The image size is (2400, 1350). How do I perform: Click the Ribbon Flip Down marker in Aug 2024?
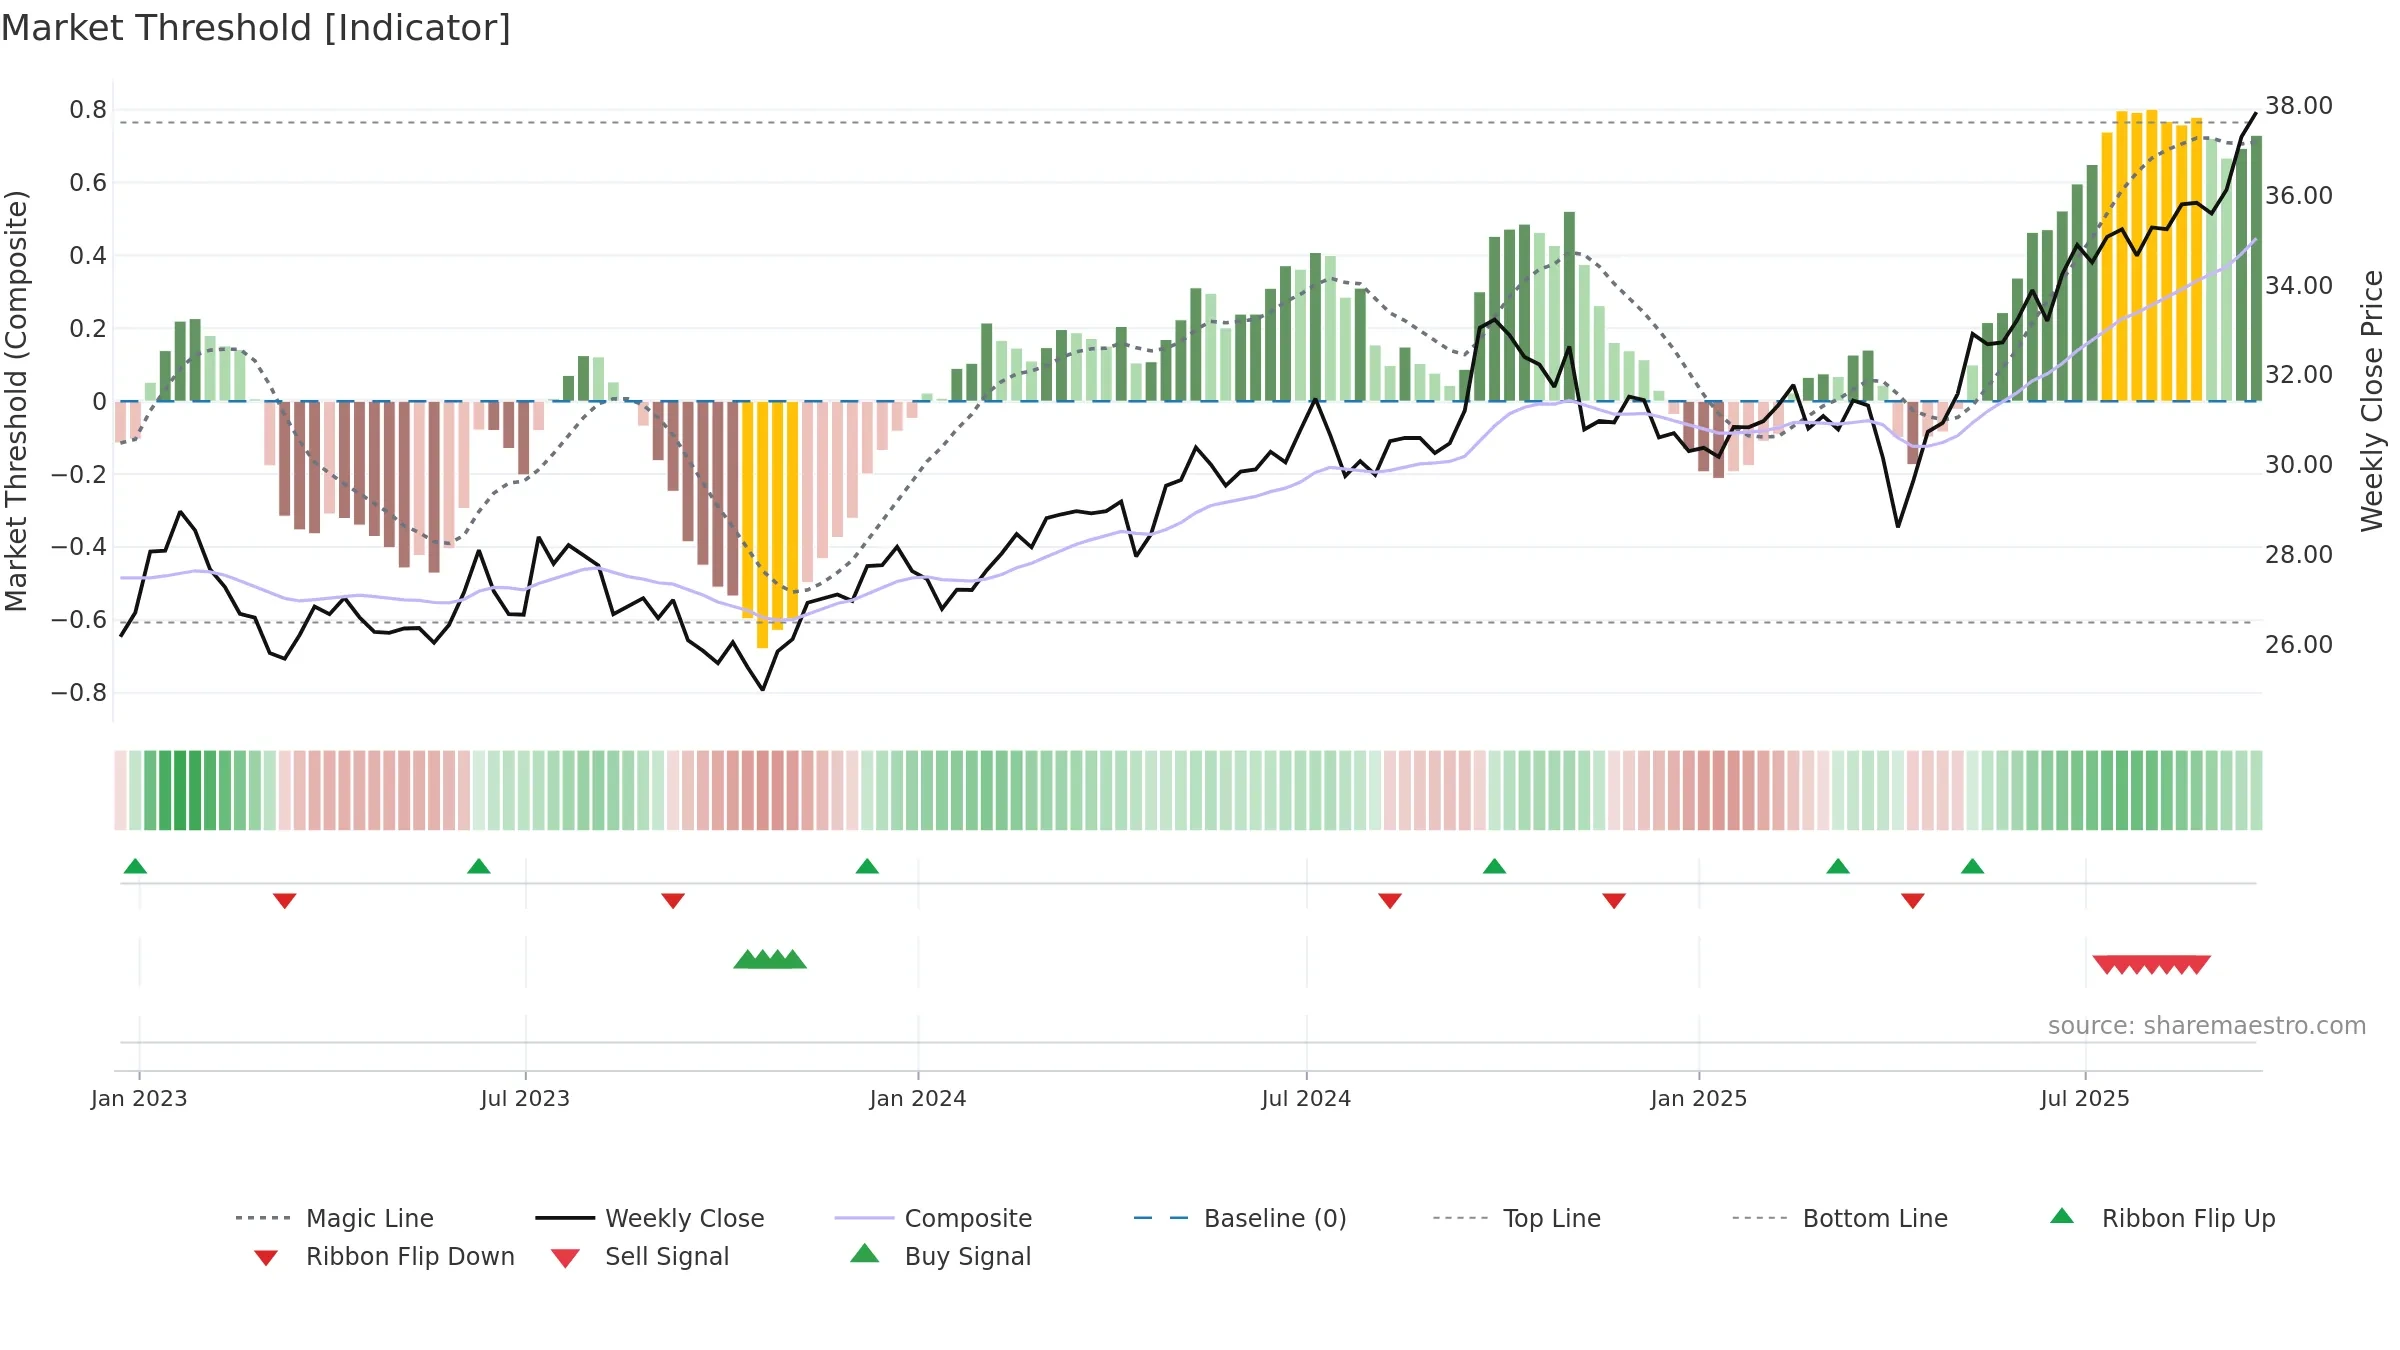pyautogui.click(x=1390, y=901)
